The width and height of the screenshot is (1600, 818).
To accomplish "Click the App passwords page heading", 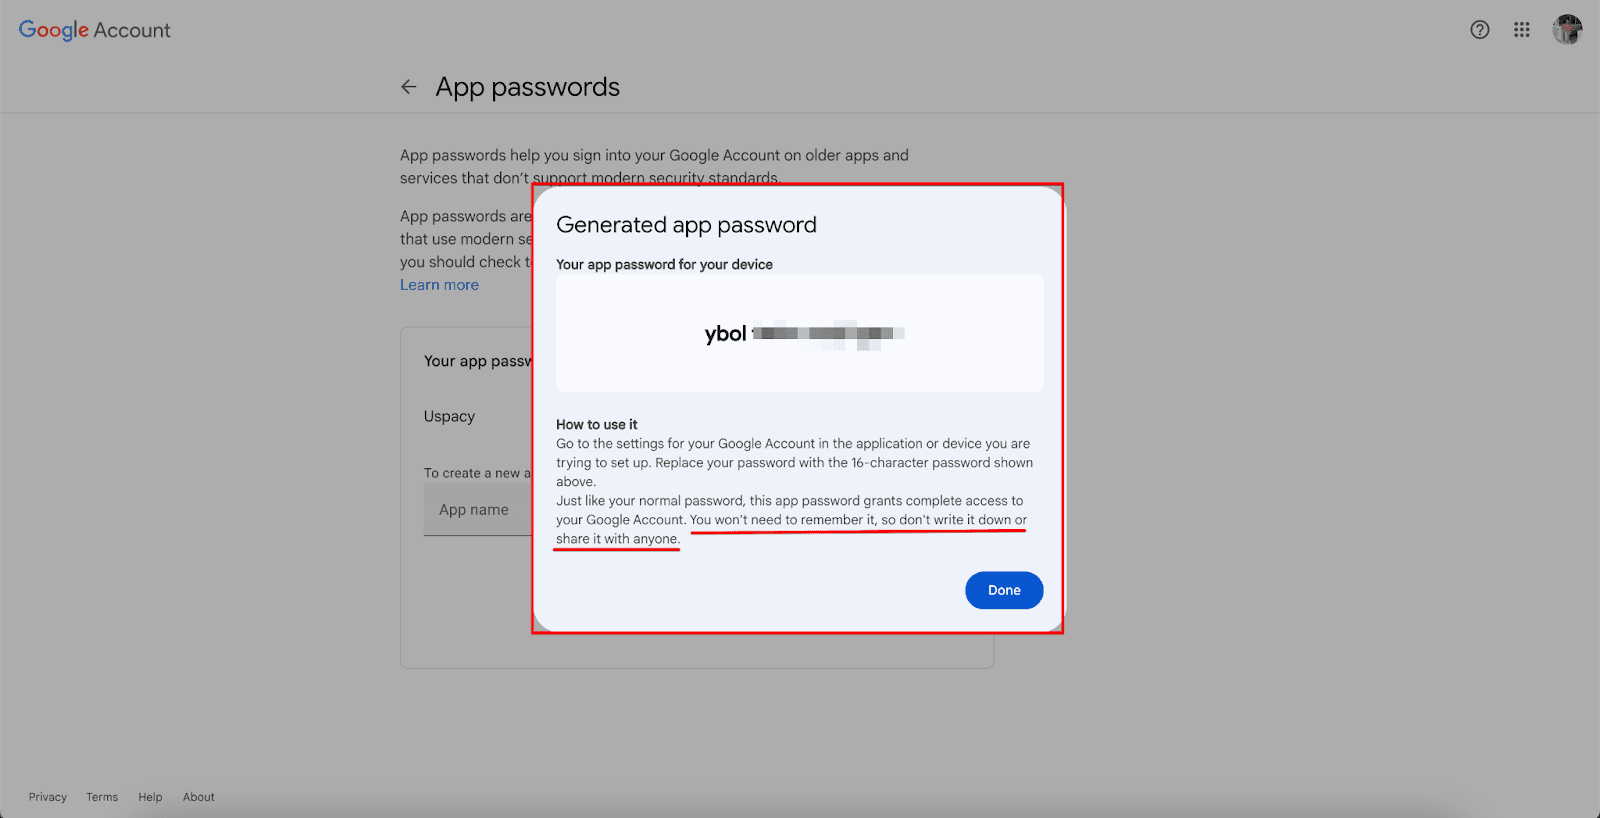I will [x=527, y=87].
